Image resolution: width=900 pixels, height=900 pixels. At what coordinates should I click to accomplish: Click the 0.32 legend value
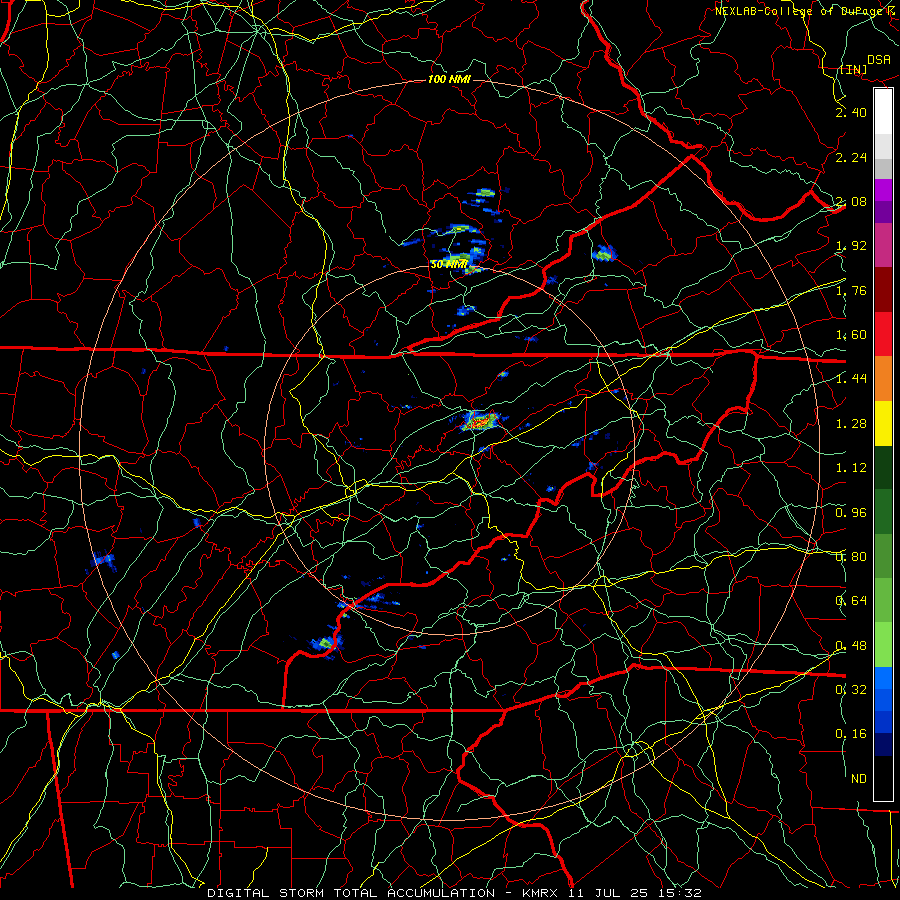coord(851,690)
